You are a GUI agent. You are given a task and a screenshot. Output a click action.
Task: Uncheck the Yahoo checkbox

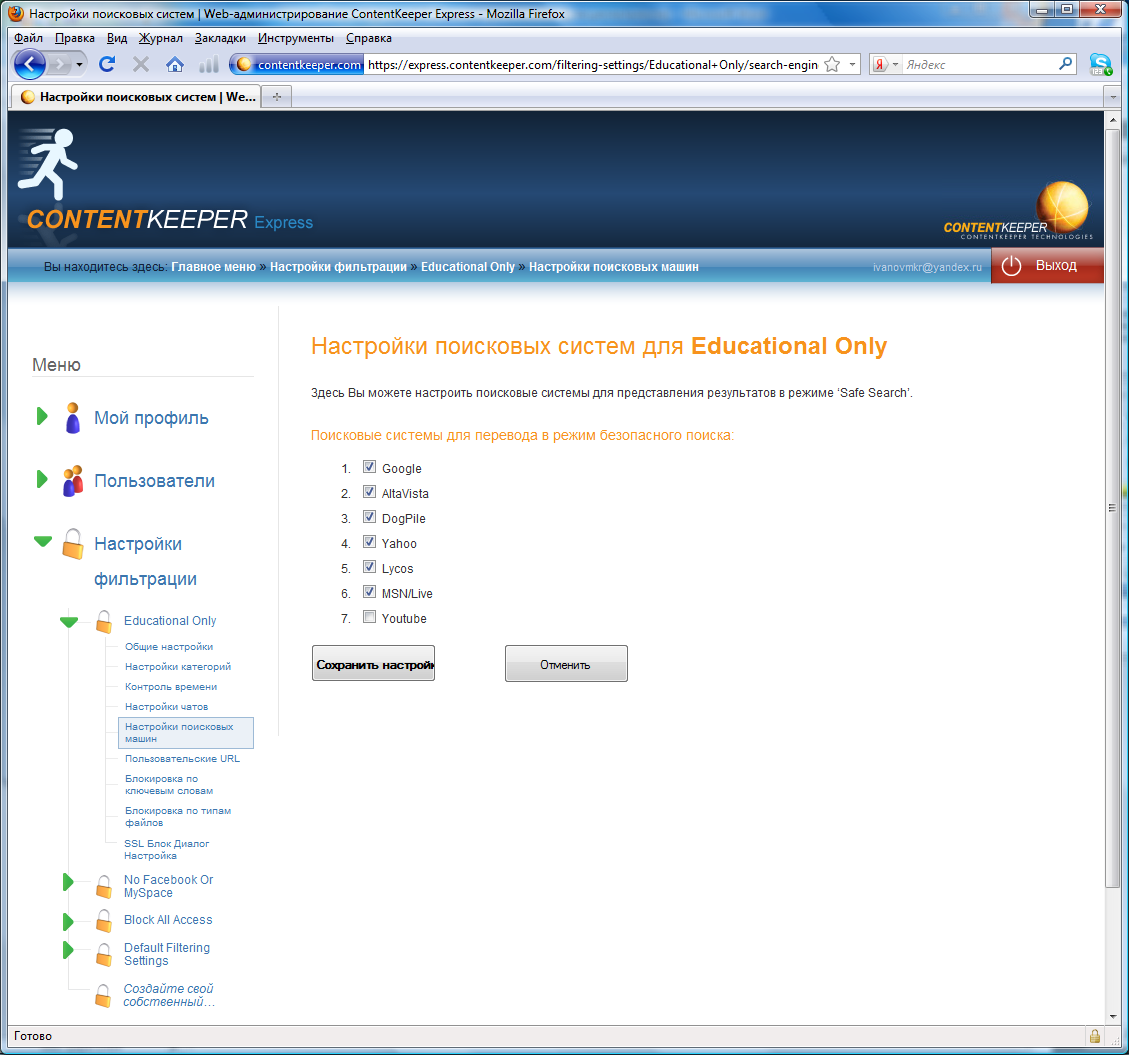(x=369, y=542)
